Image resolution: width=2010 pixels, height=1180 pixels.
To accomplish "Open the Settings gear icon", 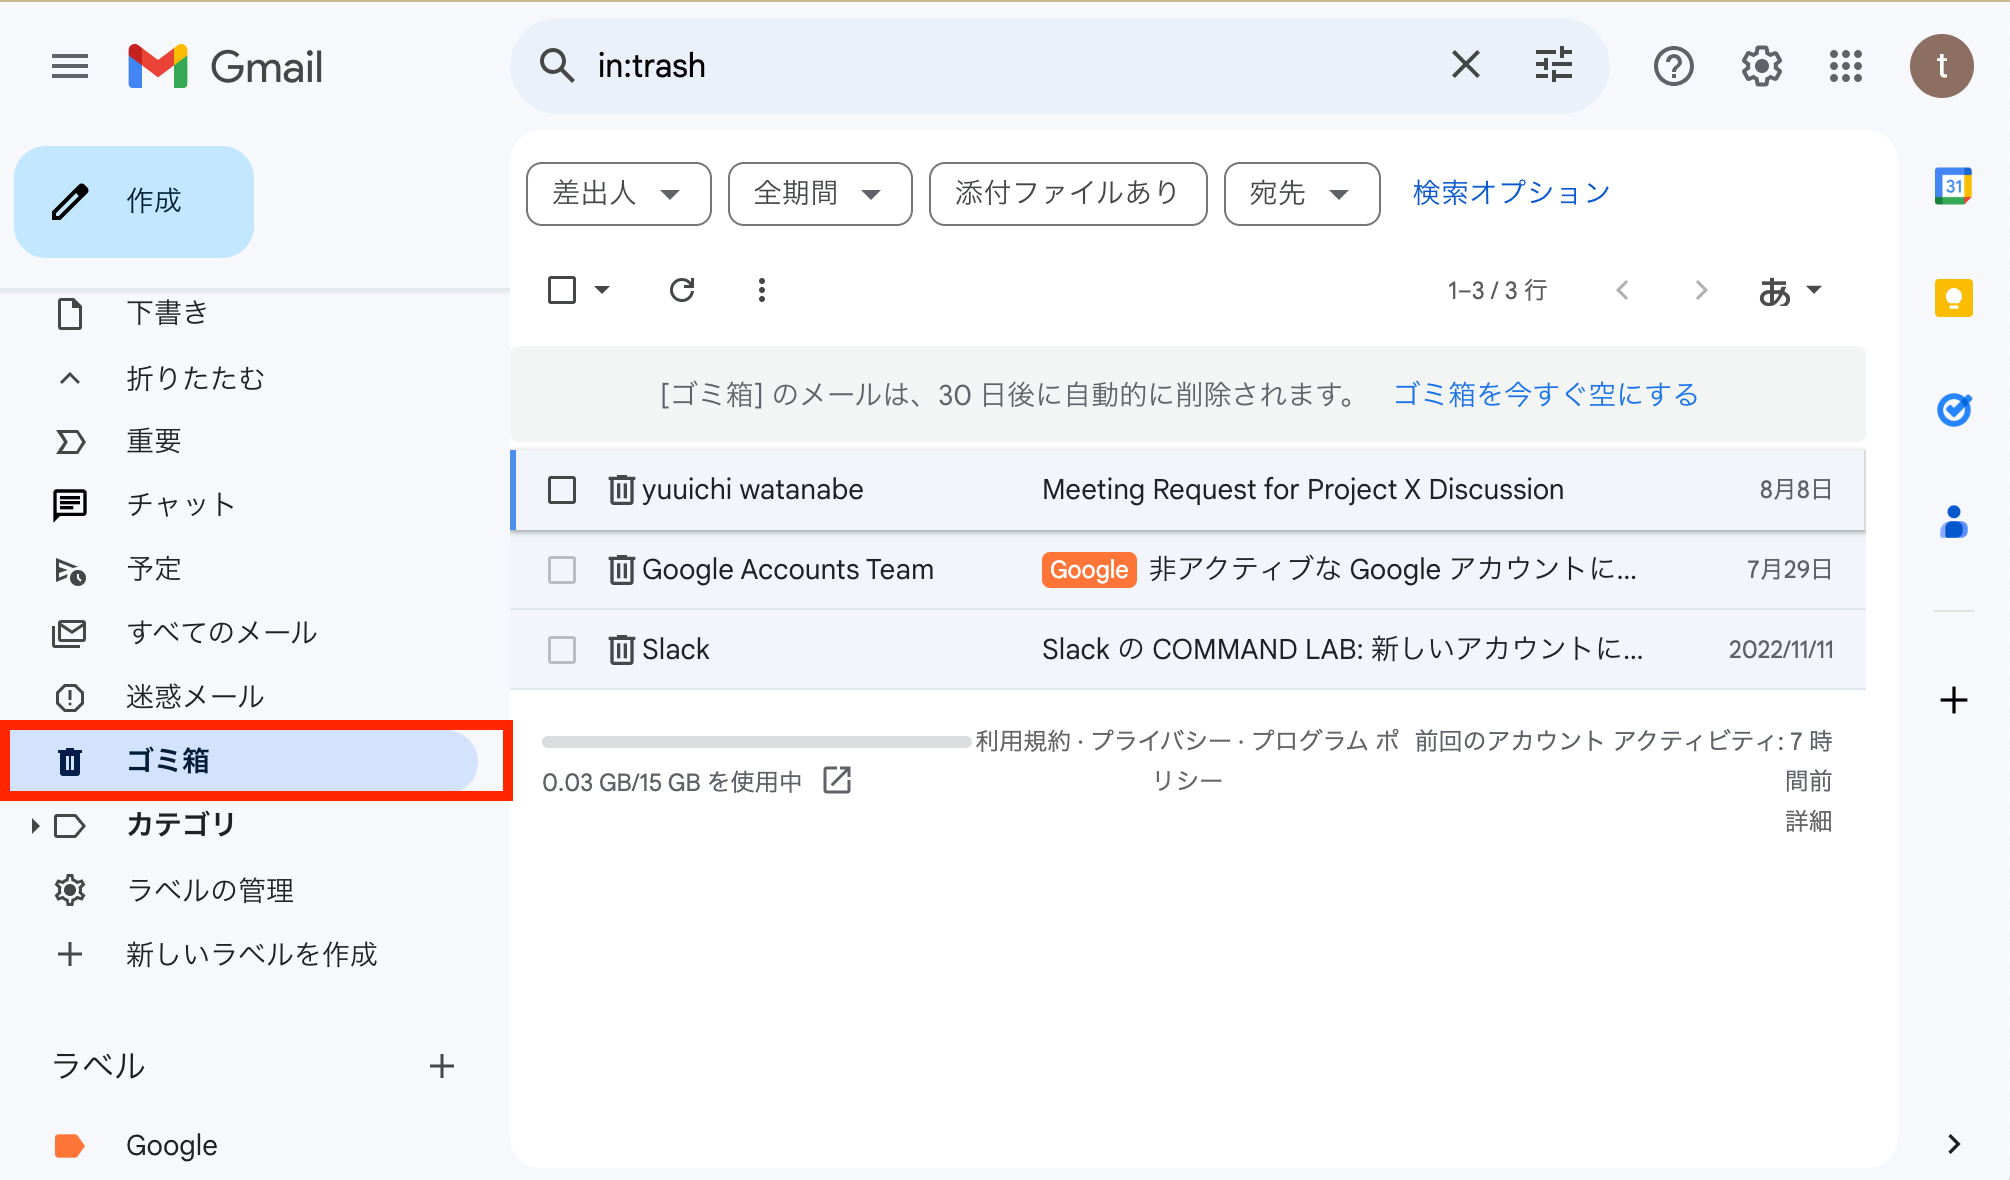I will [x=1761, y=66].
